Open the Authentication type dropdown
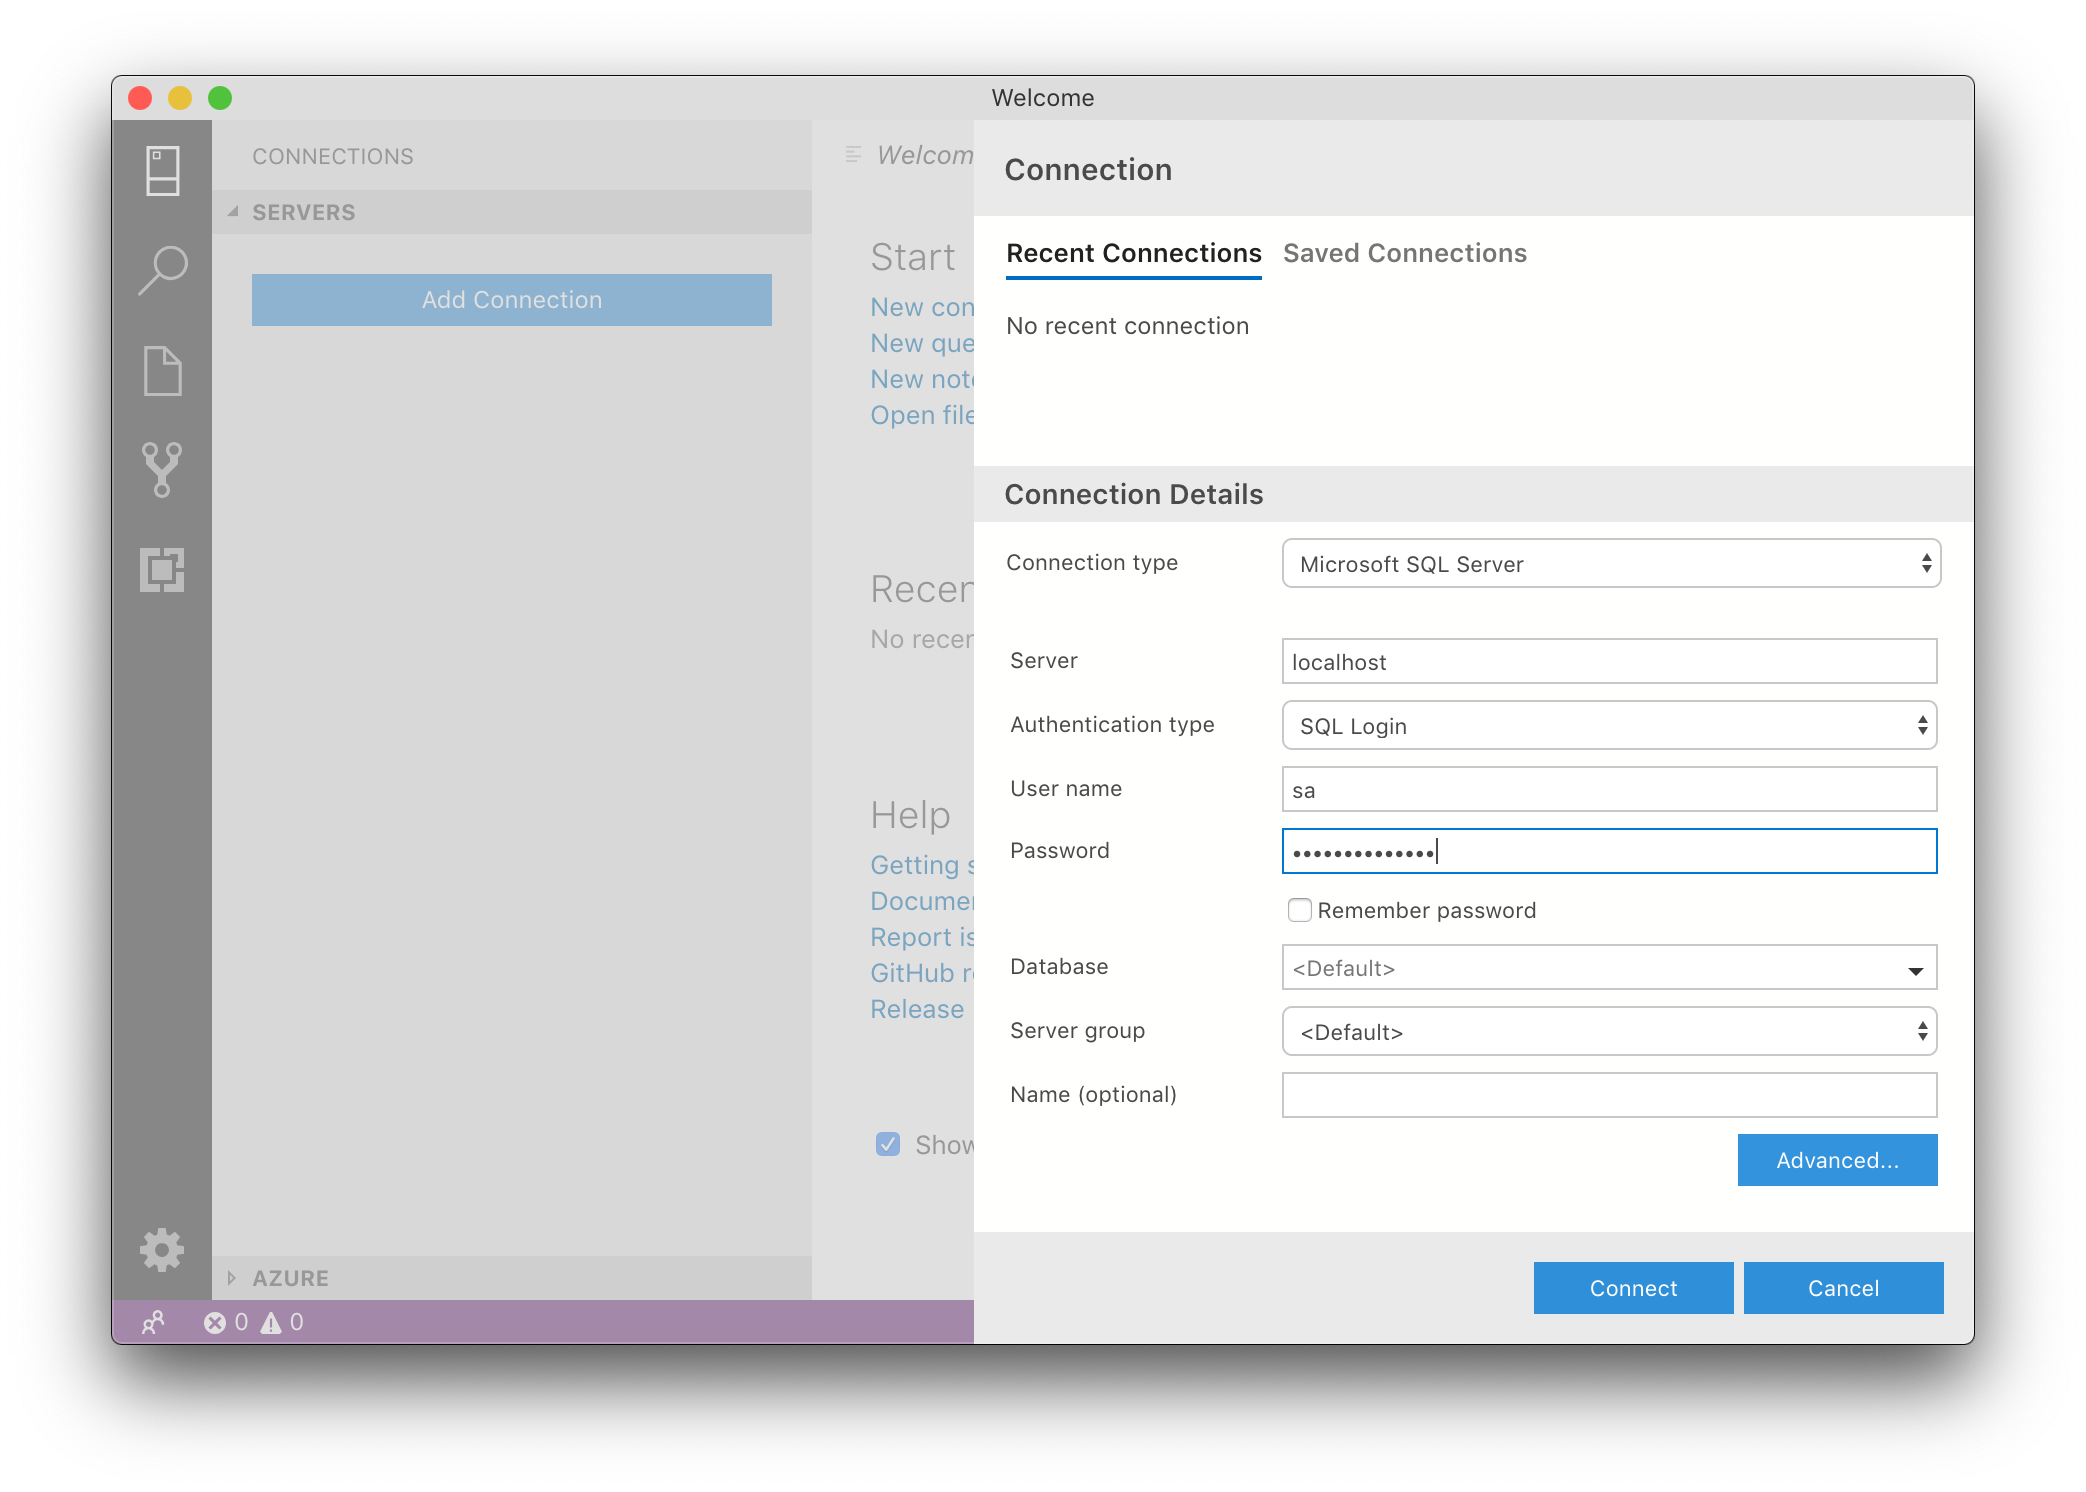Viewport: 2086px width, 1492px height. click(x=1608, y=726)
